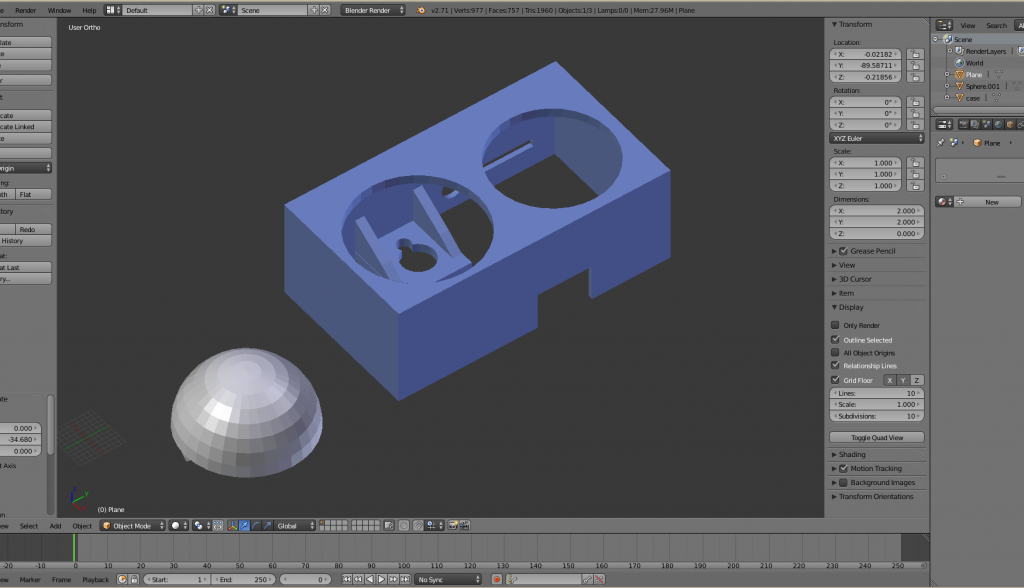The width and height of the screenshot is (1024, 588).
Task: Toggle the 3D manipulator widget icon
Action: coord(232,526)
